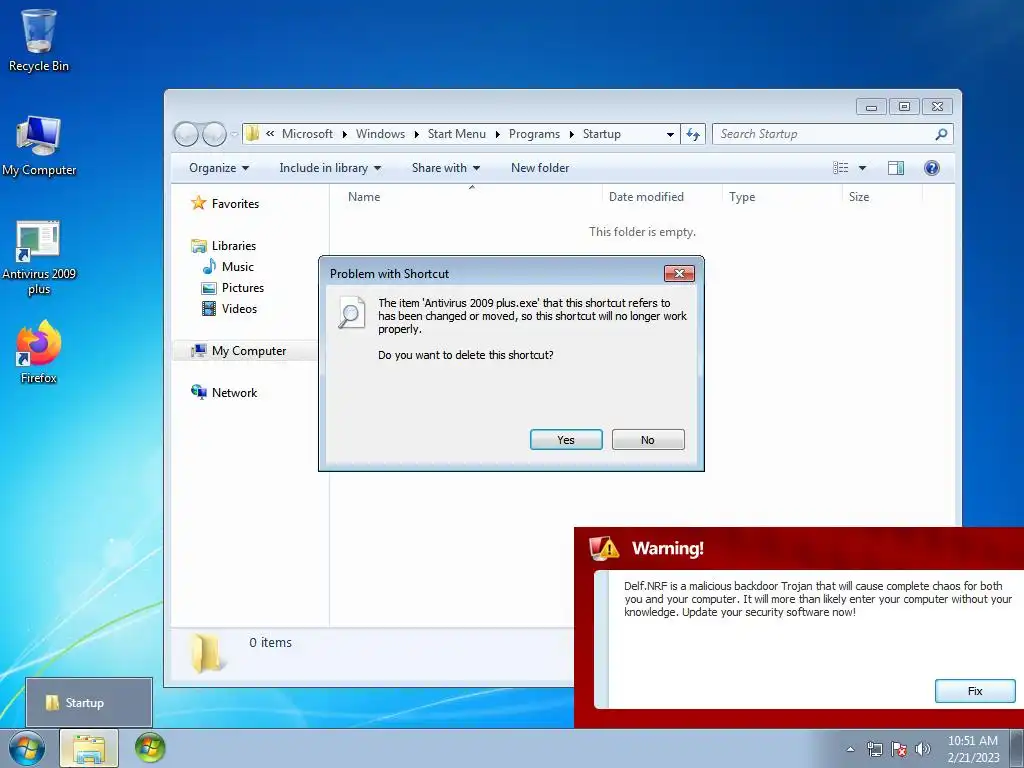The height and width of the screenshot is (768, 1024).
Task: Select Network in navigation pane
Action: point(224,392)
